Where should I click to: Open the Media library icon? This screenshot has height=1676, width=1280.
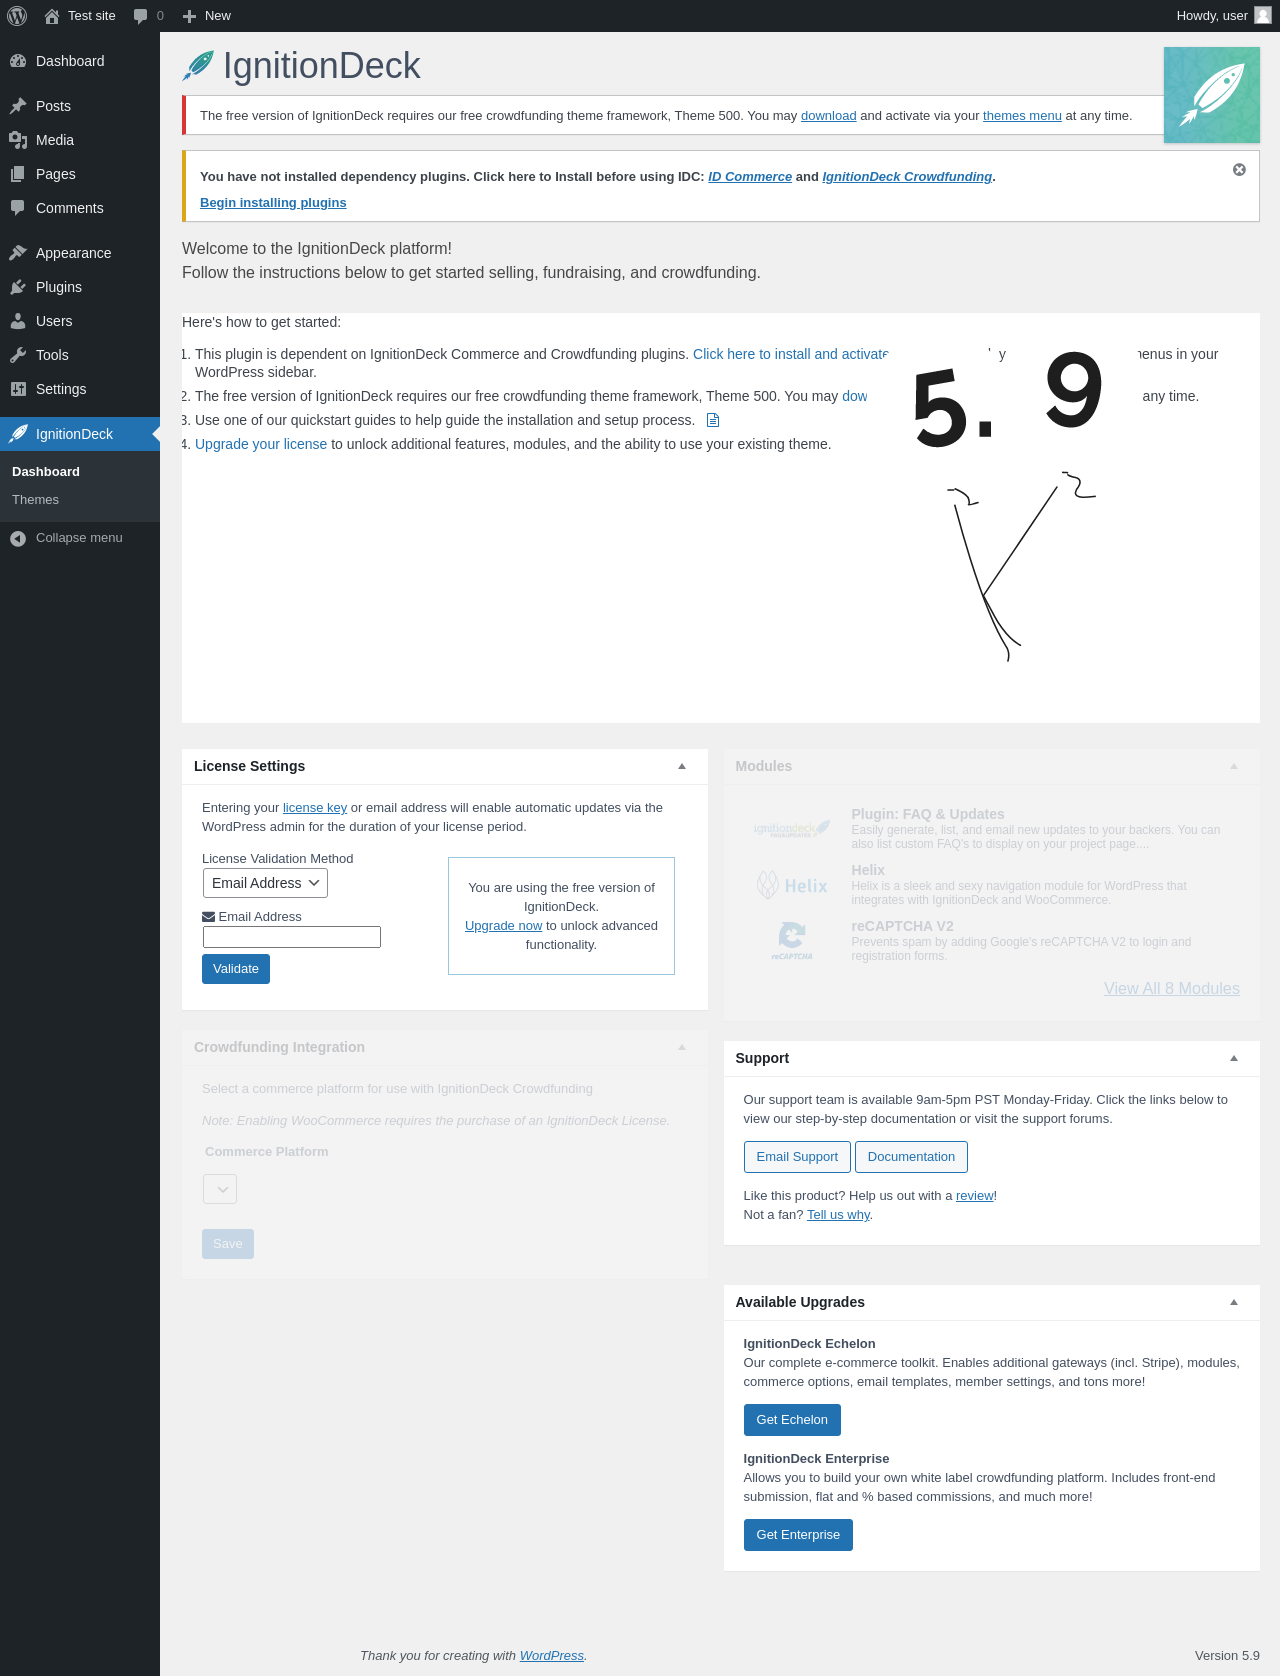tap(18, 140)
